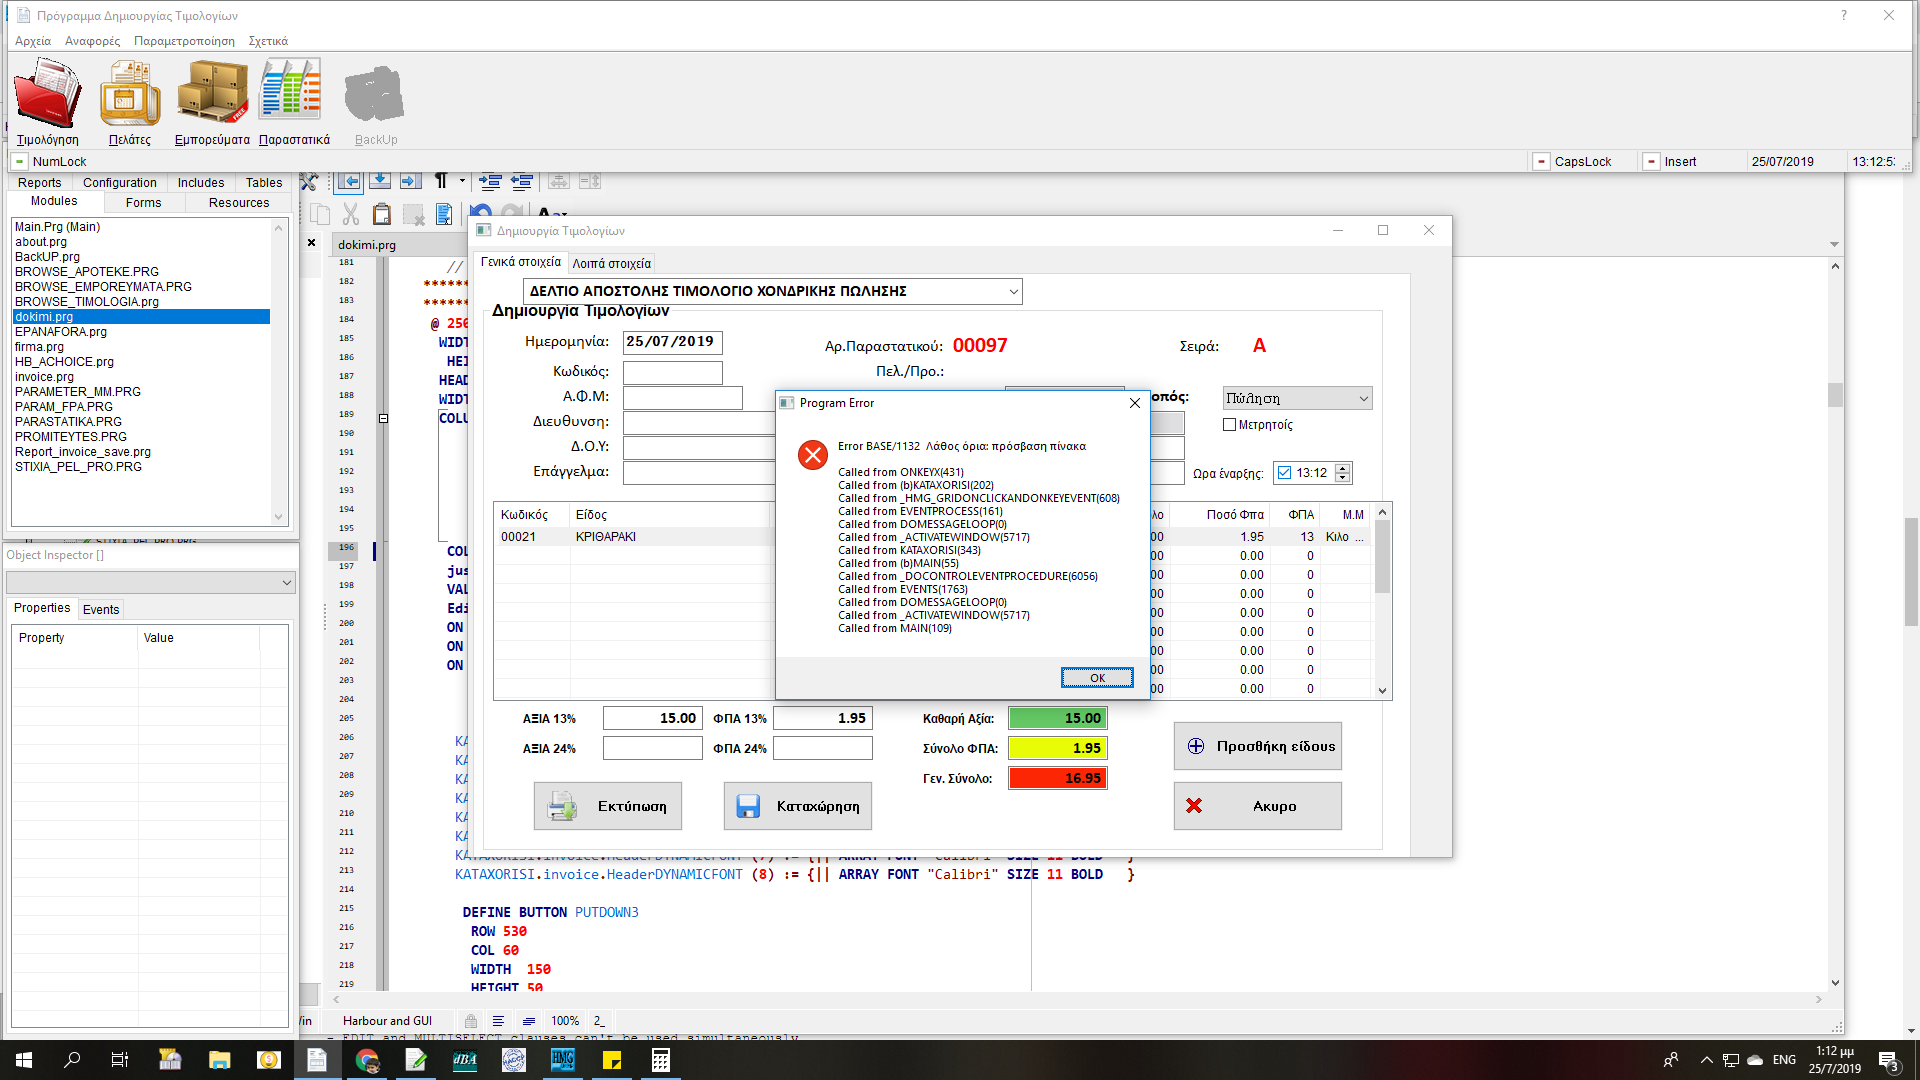The image size is (1920, 1080).
Task: Close the dokimi.prg editor tab
Action: [x=311, y=243]
